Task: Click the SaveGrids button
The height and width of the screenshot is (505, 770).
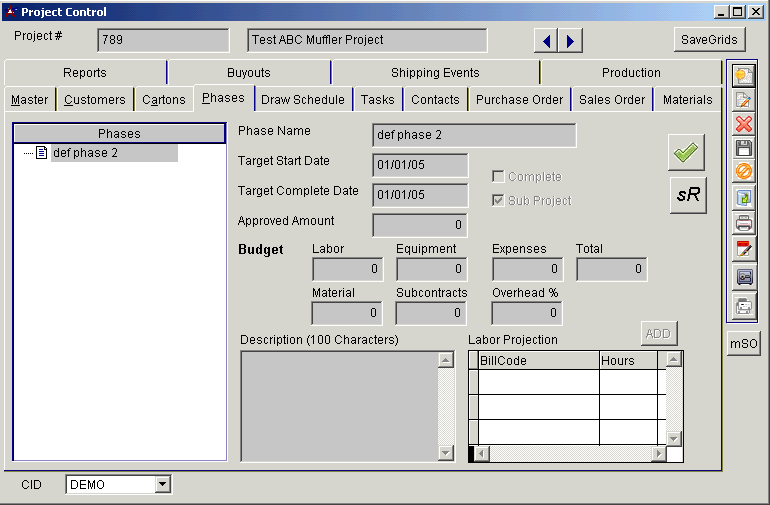Action: pos(709,40)
